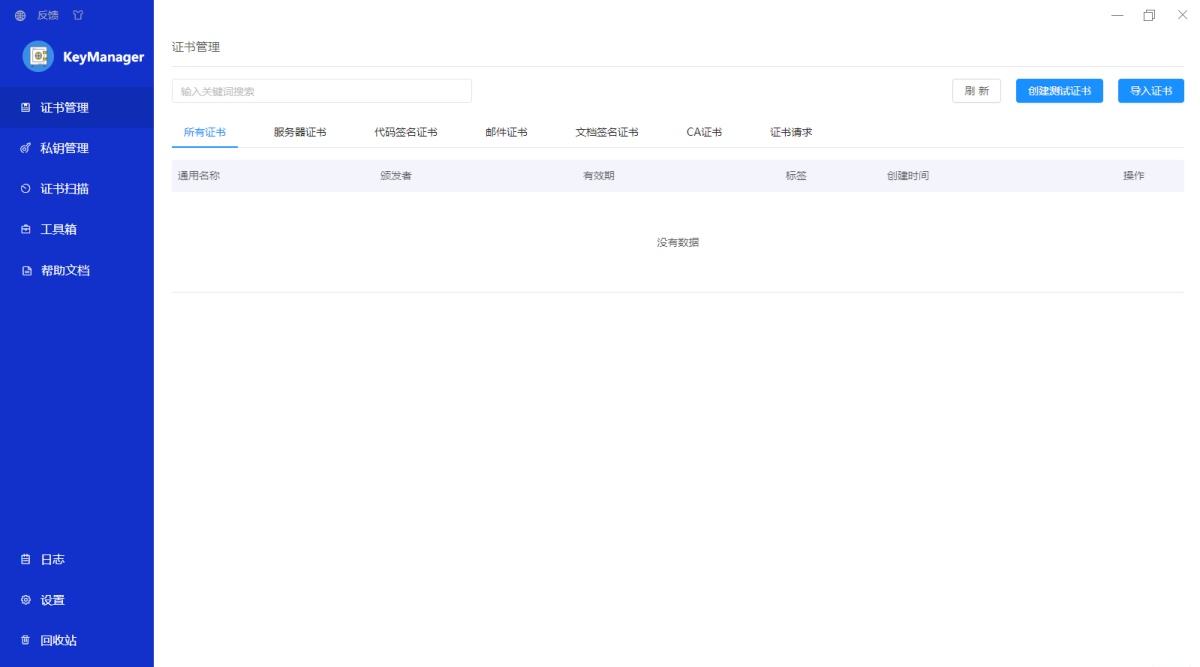Select the 证书请求 tab
The width and height of the screenshot is (1200, 667).
tap(791, 132)
